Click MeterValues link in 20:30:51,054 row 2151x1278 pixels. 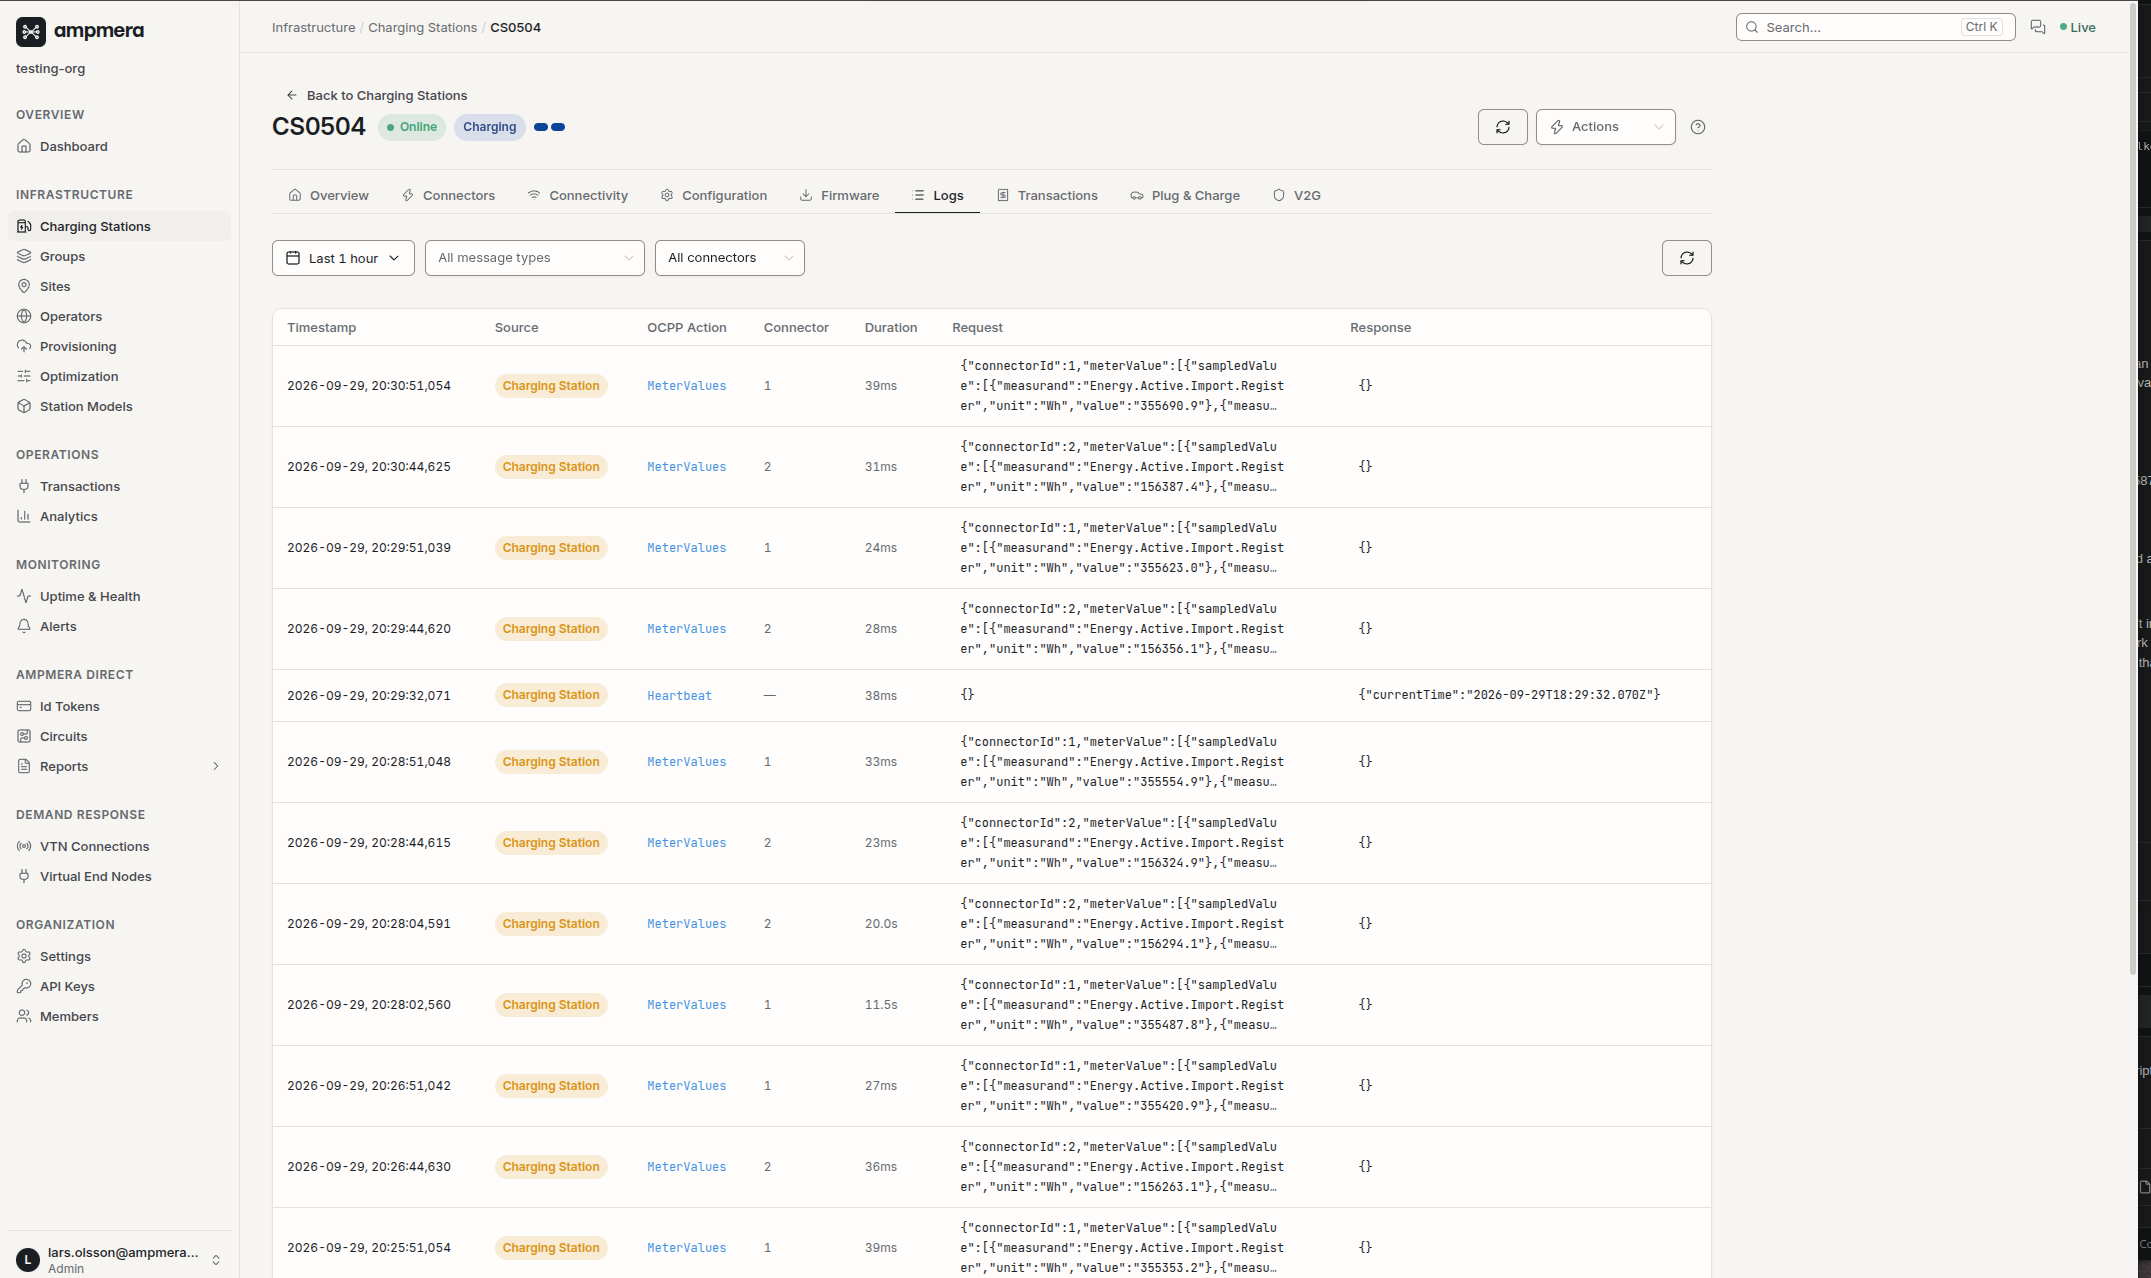pyautogui.click(x=687, y=386)
